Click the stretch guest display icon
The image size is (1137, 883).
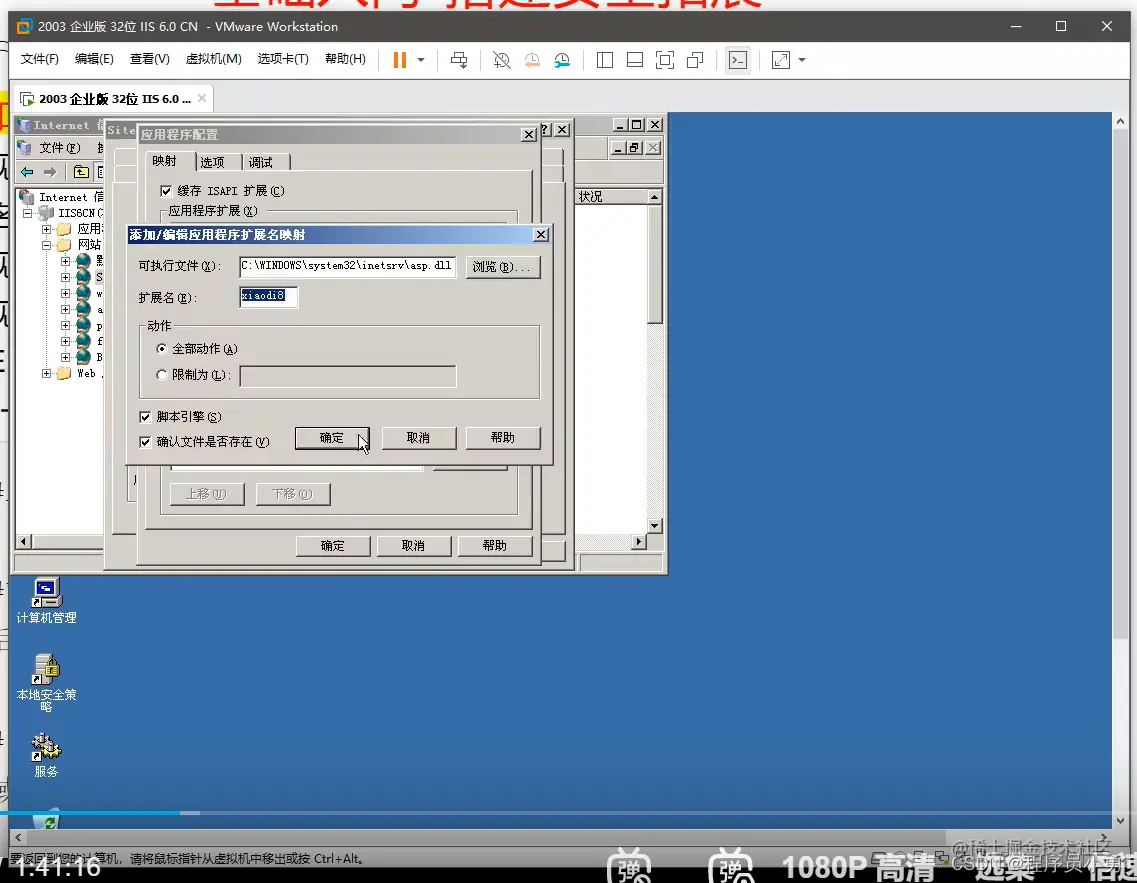[x=781, y=60]
